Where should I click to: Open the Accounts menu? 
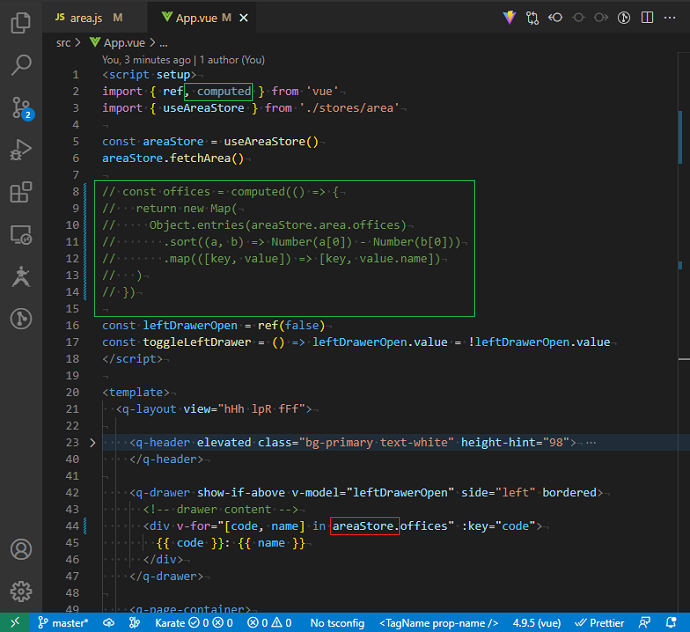coord(21,549)
